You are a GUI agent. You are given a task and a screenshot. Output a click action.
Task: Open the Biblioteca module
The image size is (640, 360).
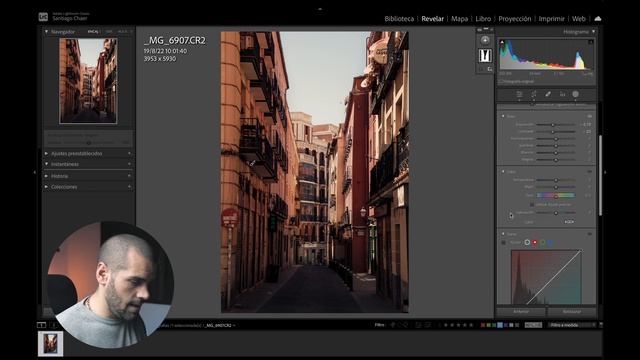click(x=399, y=19)
